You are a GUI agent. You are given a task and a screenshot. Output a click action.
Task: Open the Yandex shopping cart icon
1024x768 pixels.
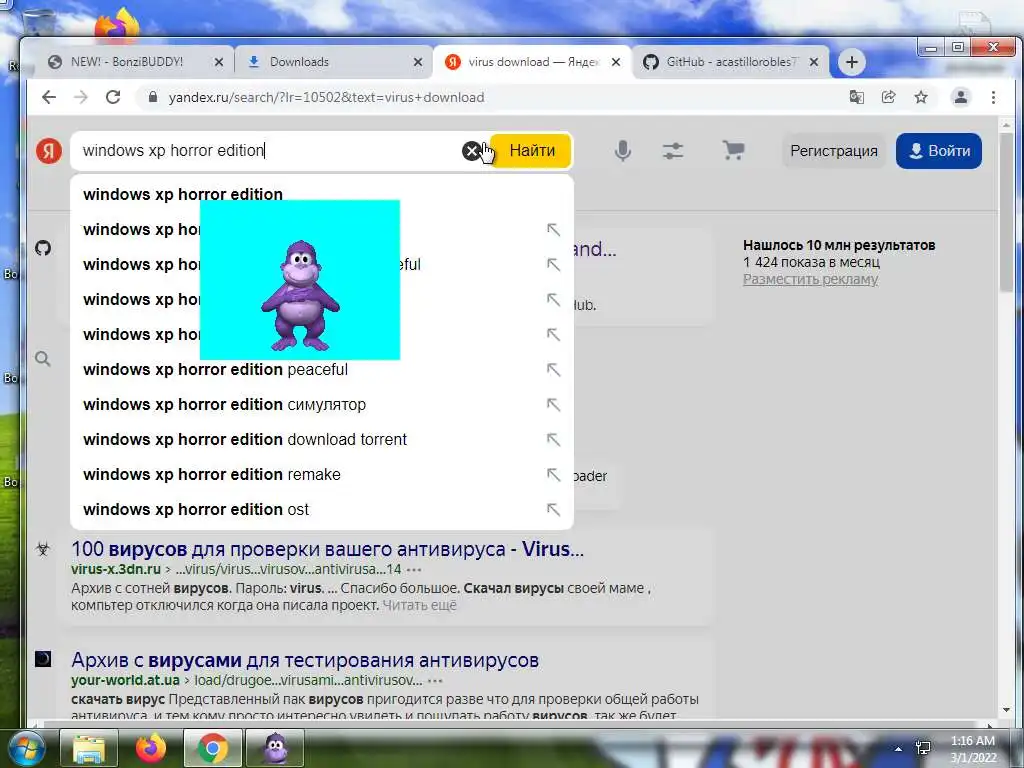coord(733,151)
